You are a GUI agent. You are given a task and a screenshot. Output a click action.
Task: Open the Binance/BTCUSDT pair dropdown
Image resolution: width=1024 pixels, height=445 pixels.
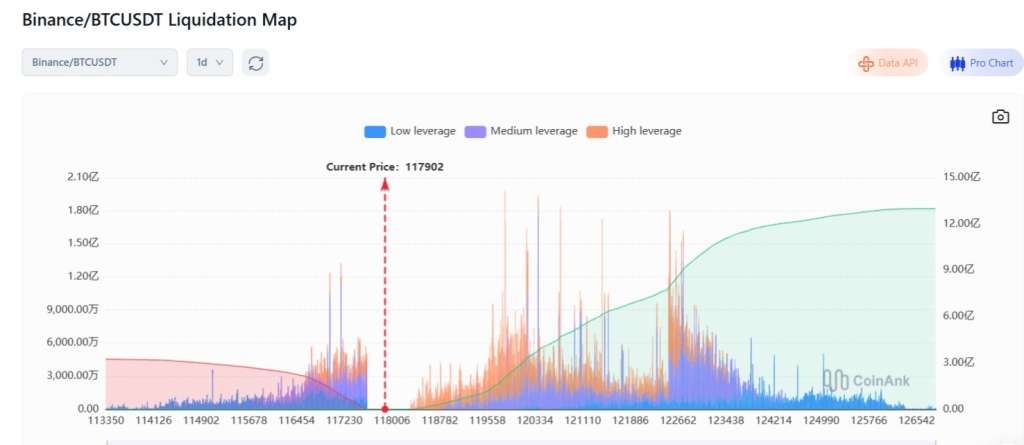pos(100,62)
